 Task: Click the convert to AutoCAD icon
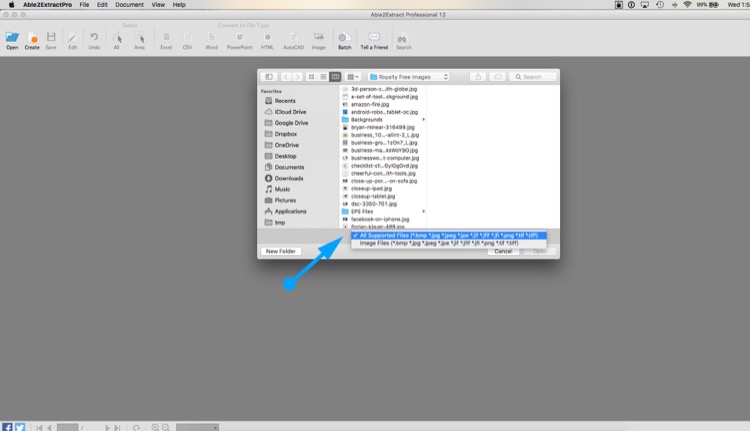293,37
